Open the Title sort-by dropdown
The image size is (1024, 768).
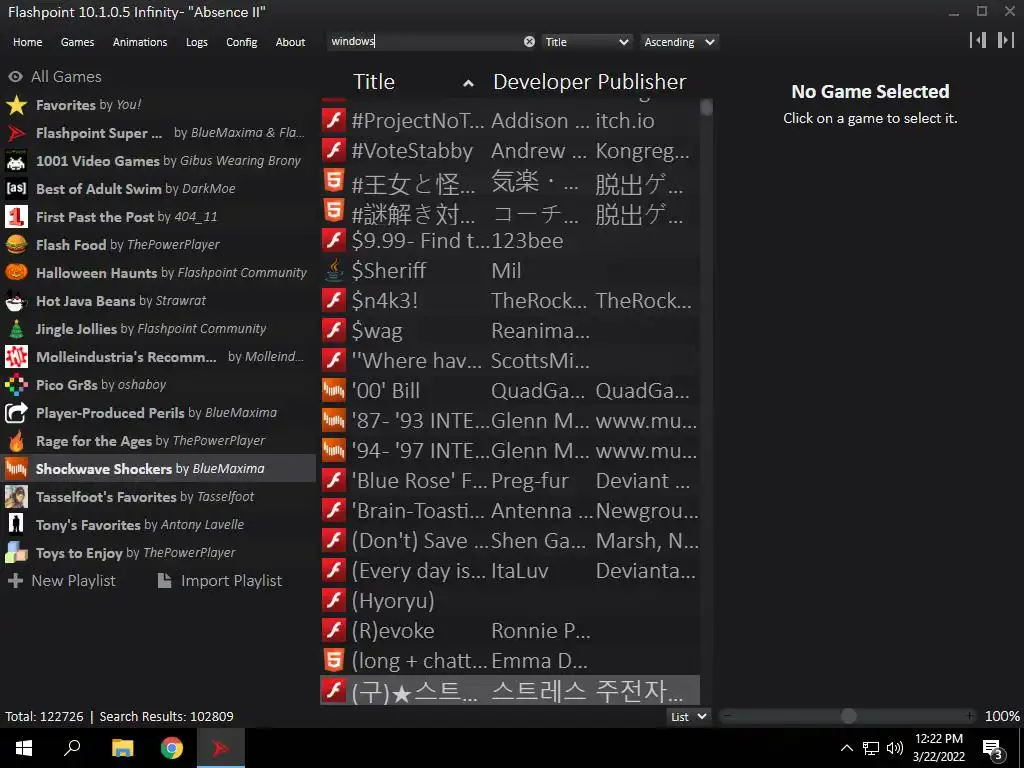pyautogui.click(x=586, y=42)
